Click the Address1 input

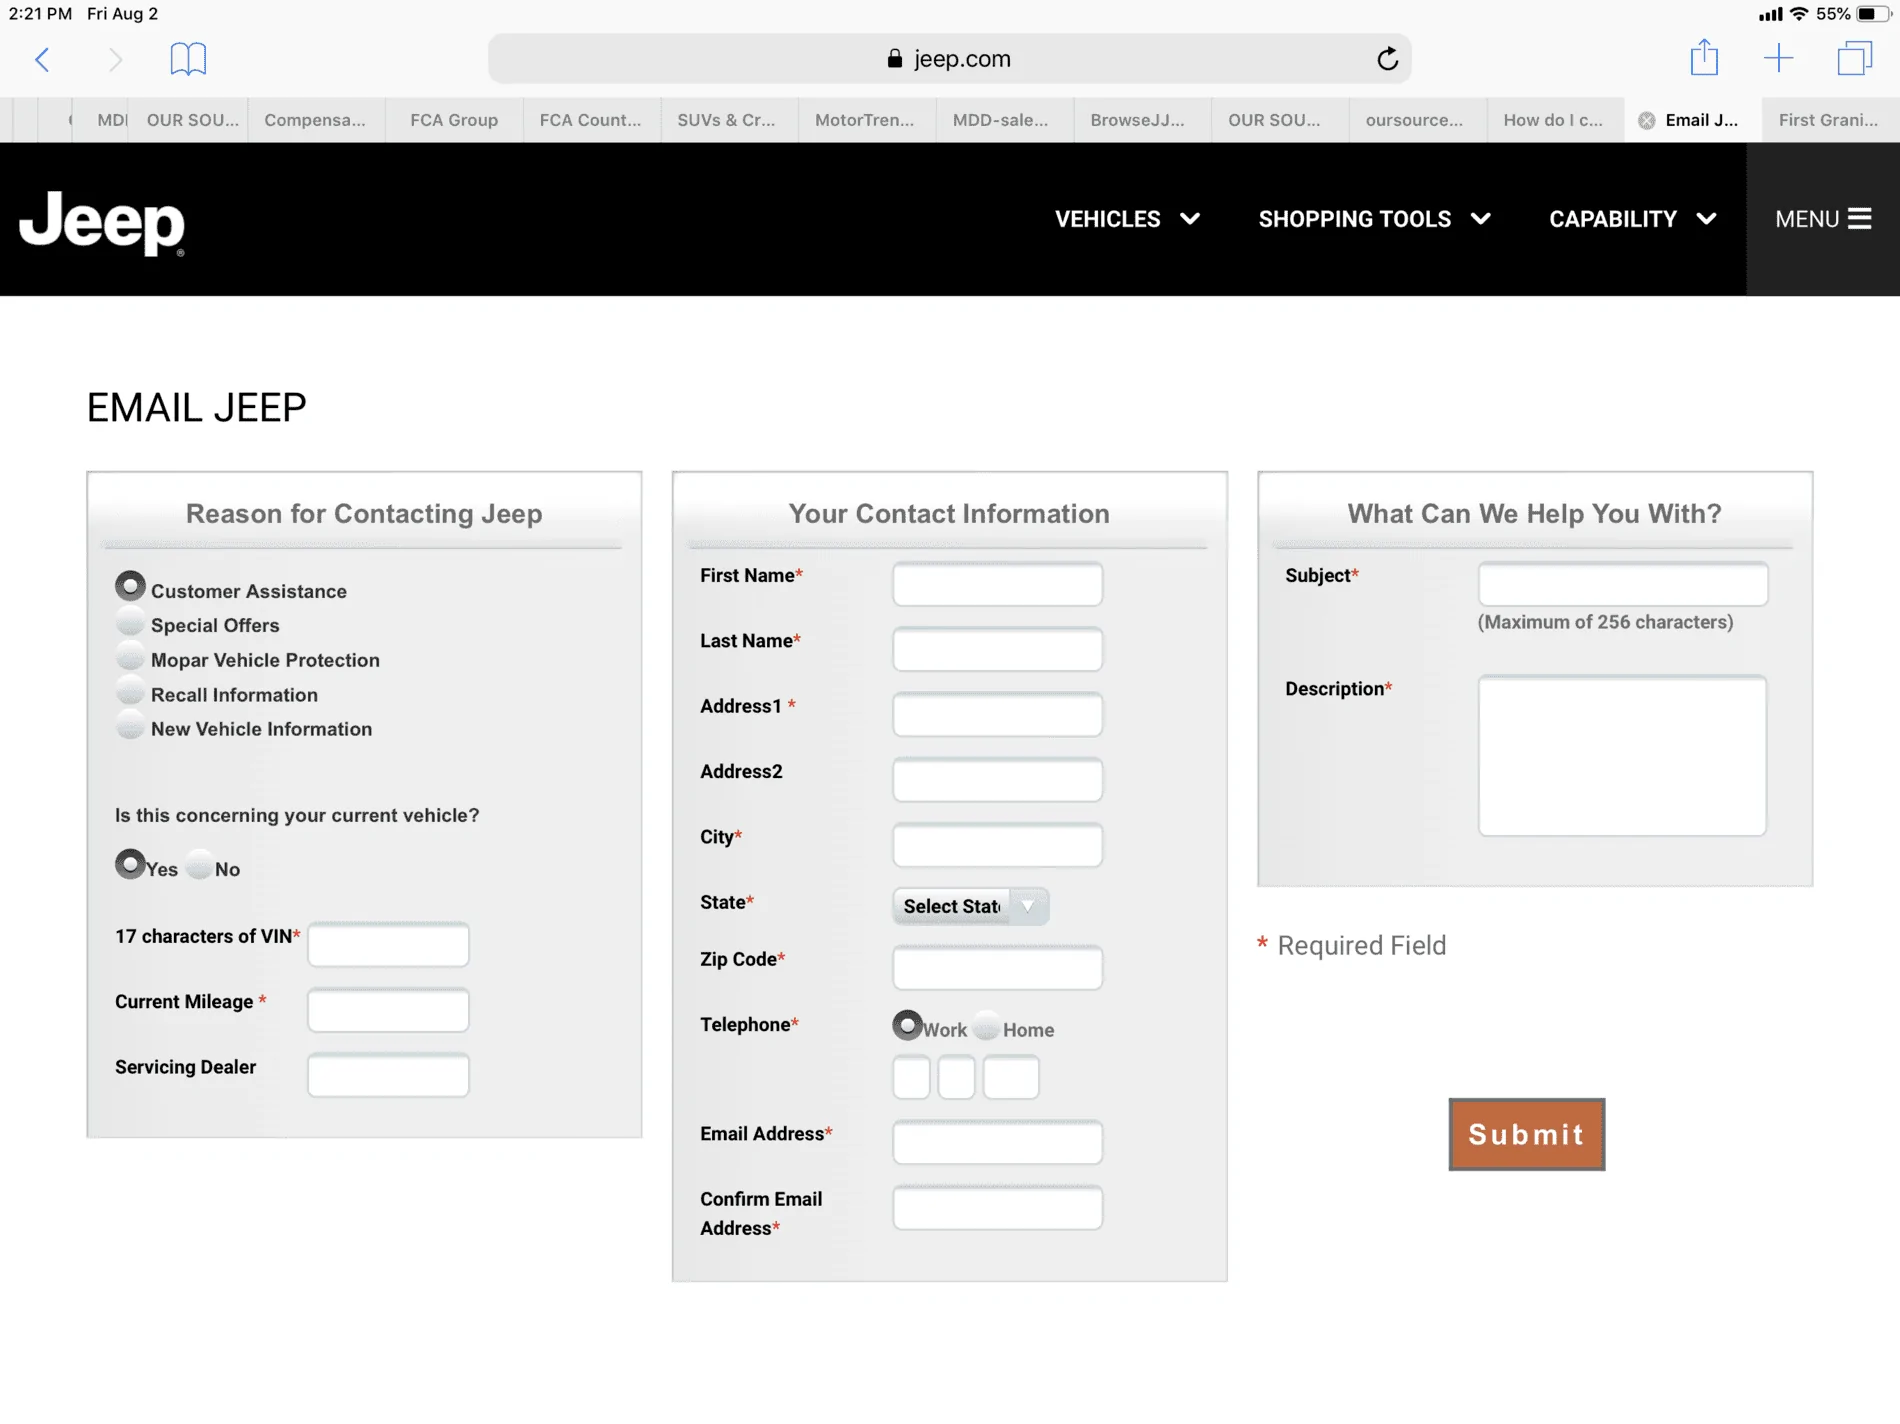pos(997,714)
